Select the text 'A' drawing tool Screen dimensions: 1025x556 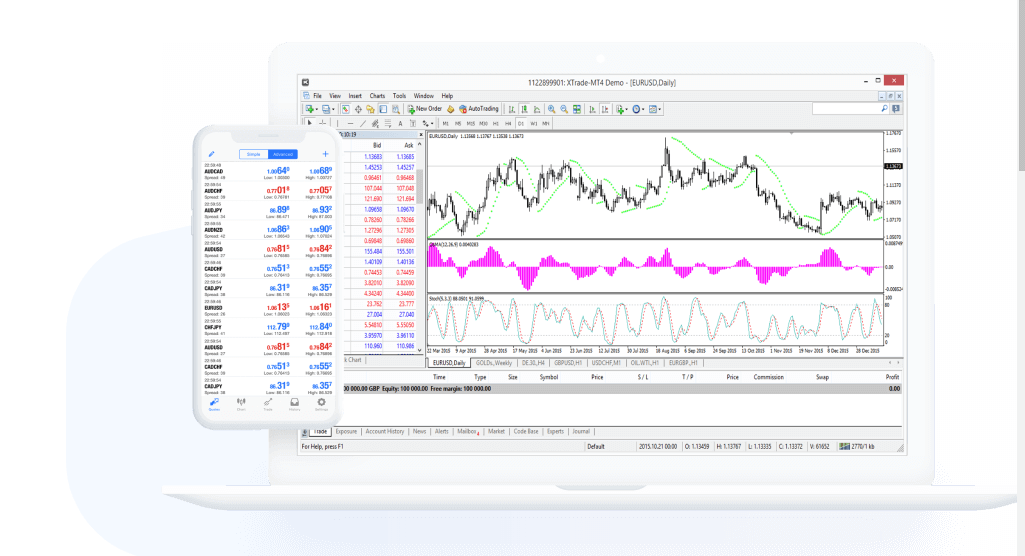click(x=400, y=123)
